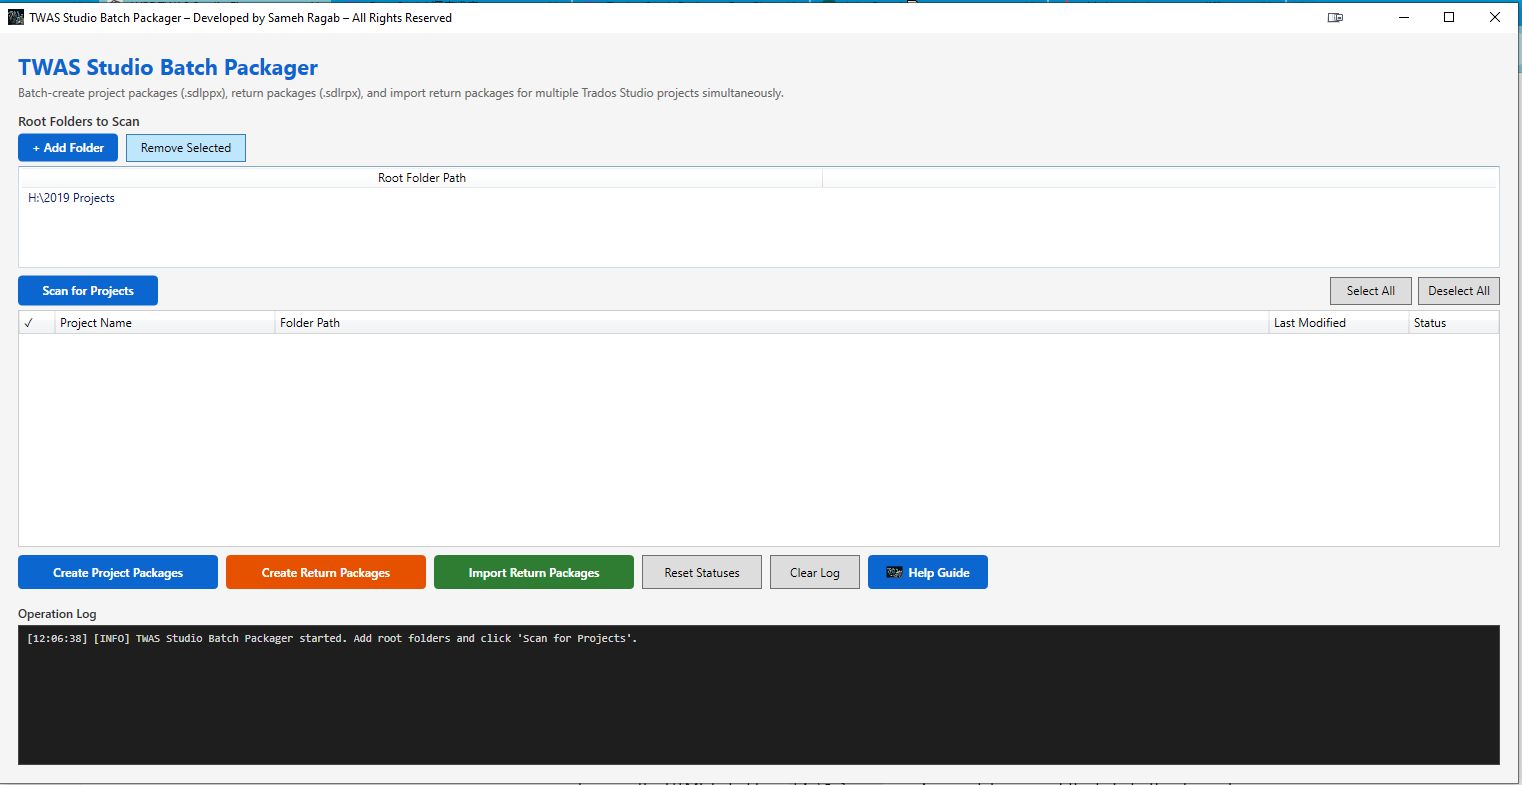Select the H:\2019 Projects root folder entry
Screen dimensions: 1522x785
[70, 197]
